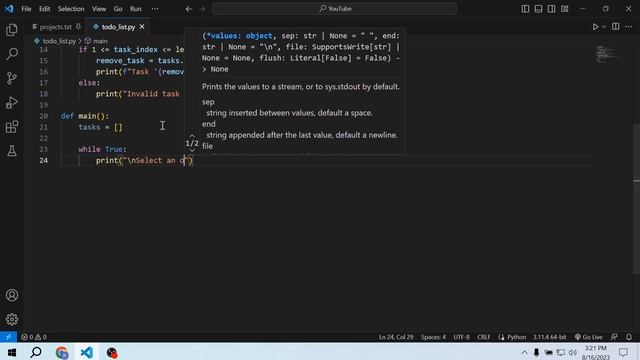Image resolution: width=640 pixels, height=360 pixels.
Task: Open the Windows action center
Action: tap(623, 352)
